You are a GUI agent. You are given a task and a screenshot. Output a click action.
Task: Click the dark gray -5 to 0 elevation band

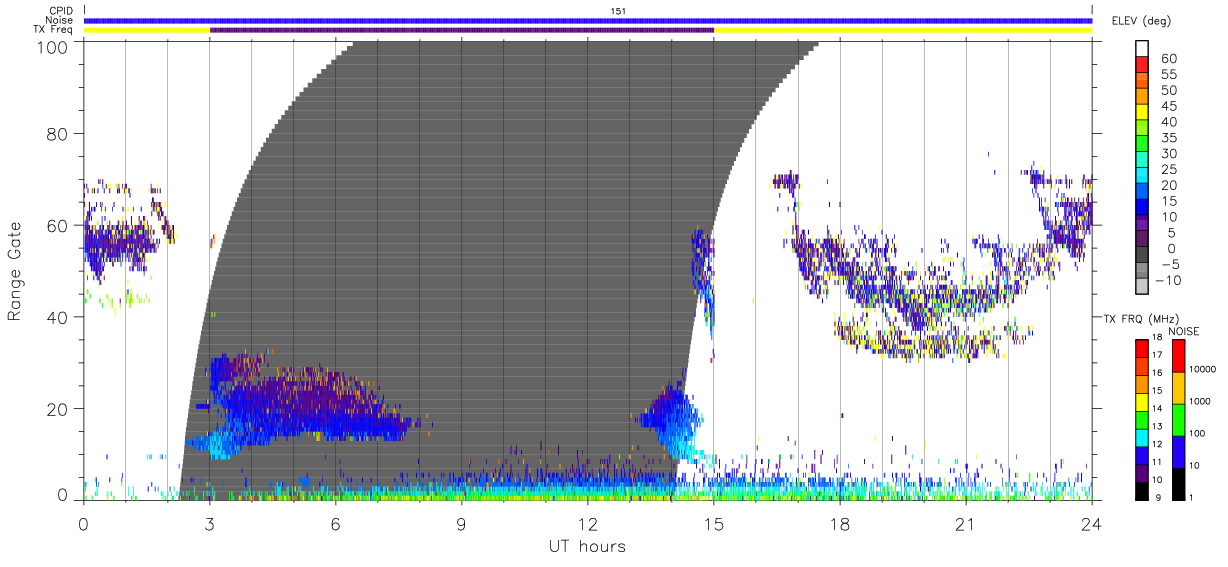pos(1144,256)
